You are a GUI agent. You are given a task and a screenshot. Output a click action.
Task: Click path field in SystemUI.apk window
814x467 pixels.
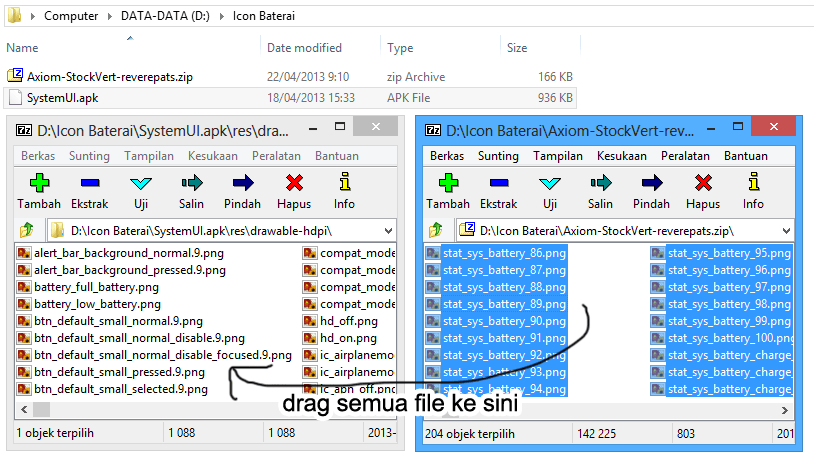(x=222, y=230)
